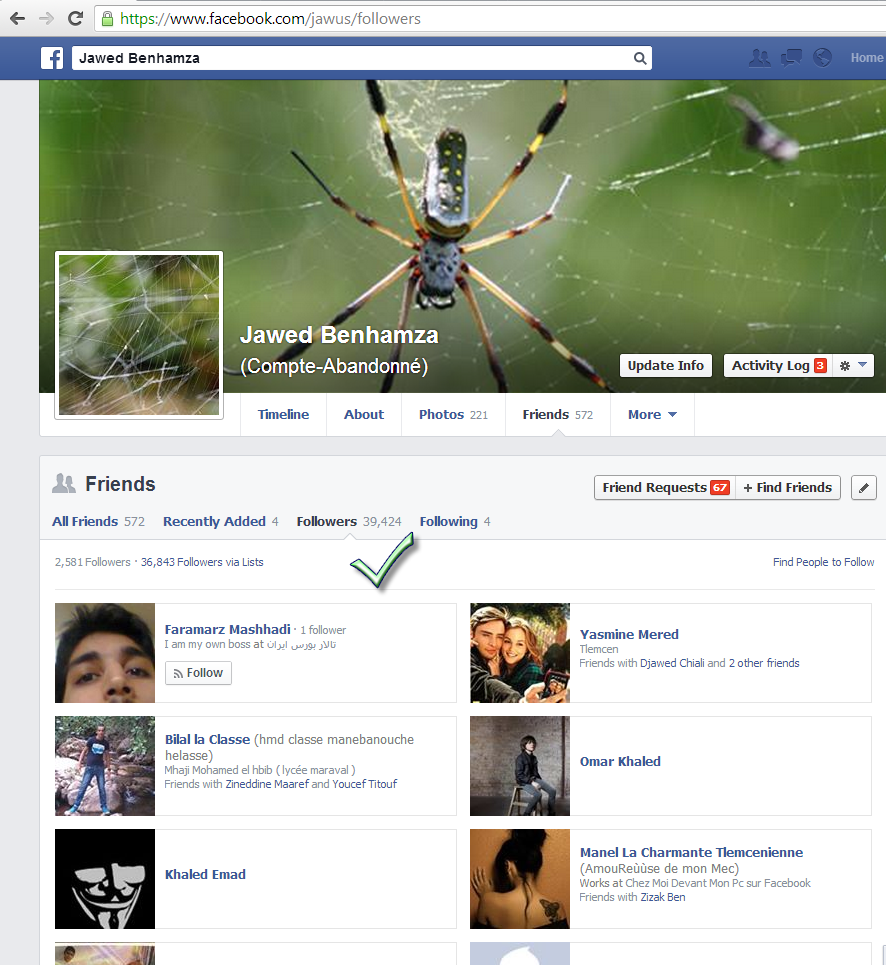The width and height of the screenshot is (886, 965).
Task: Click the Facebook logo icon
Action: pos(52,58)
